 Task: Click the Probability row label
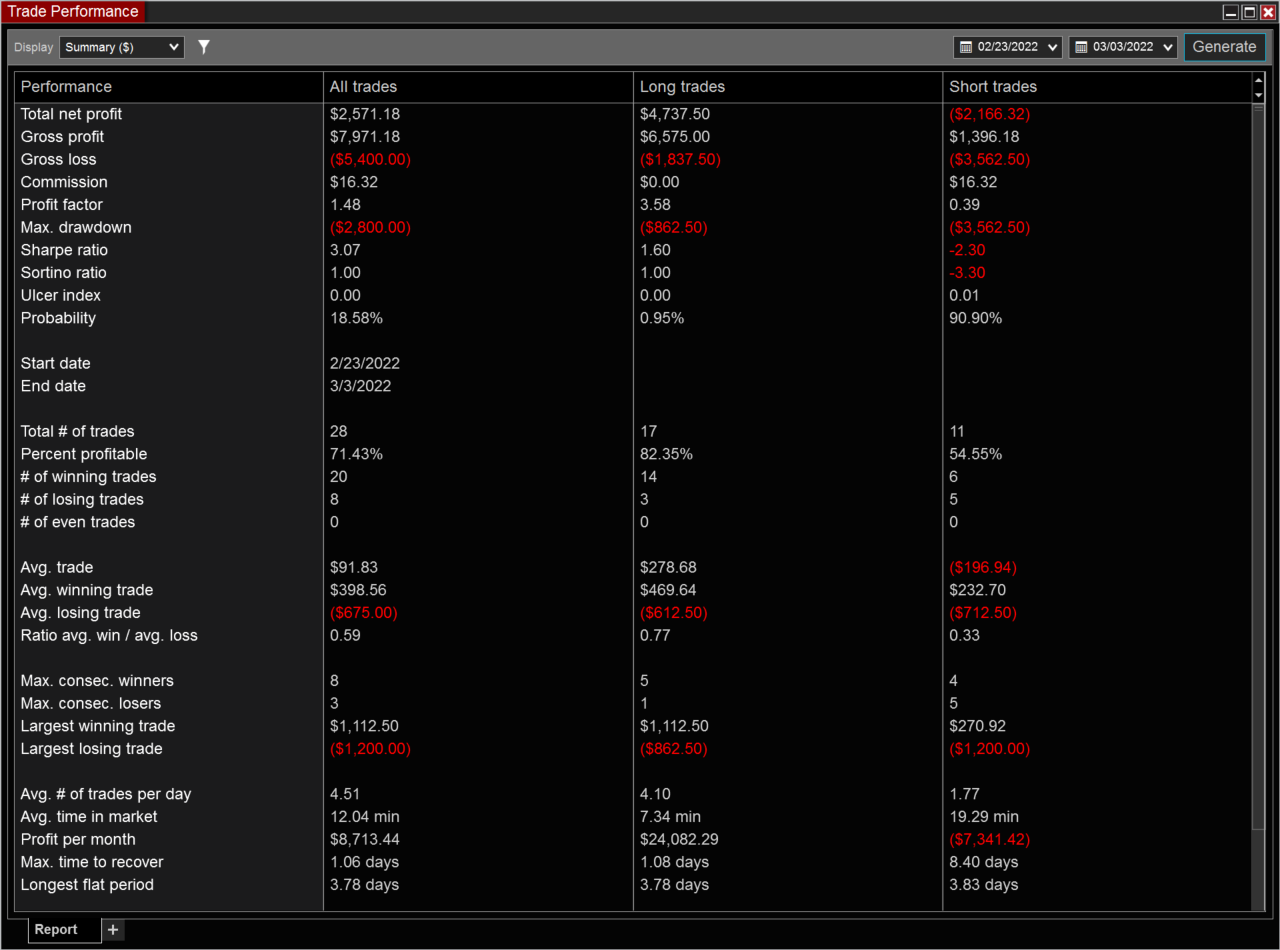pos(58,318)
